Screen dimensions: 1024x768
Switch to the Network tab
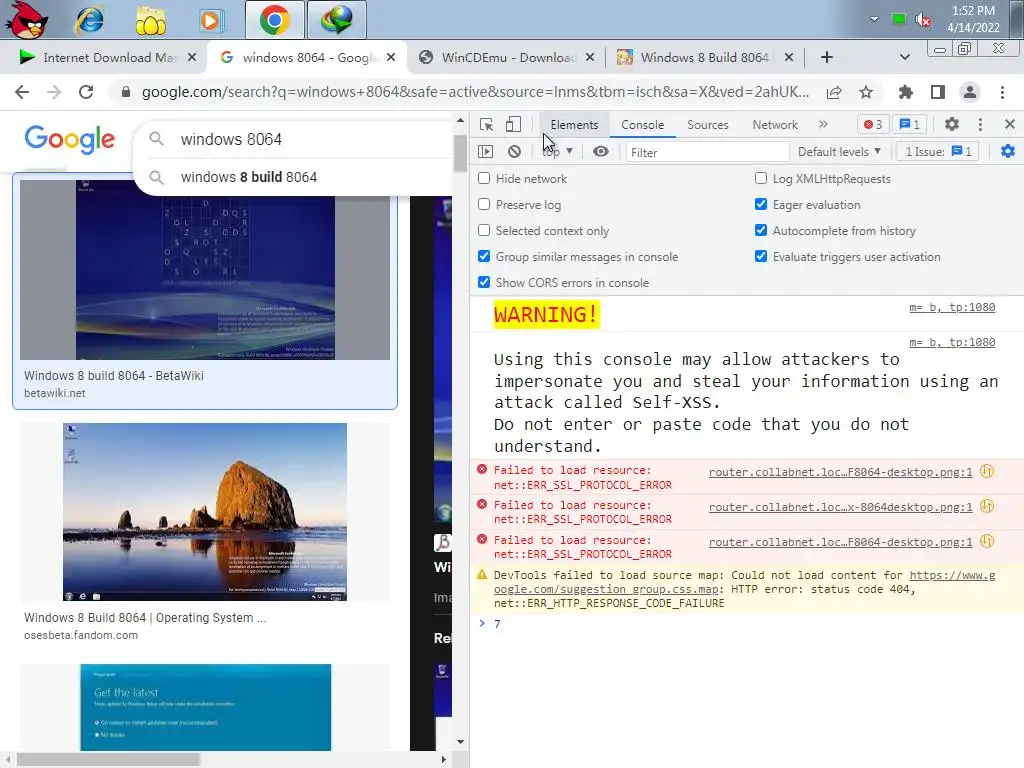pos(775,125)
